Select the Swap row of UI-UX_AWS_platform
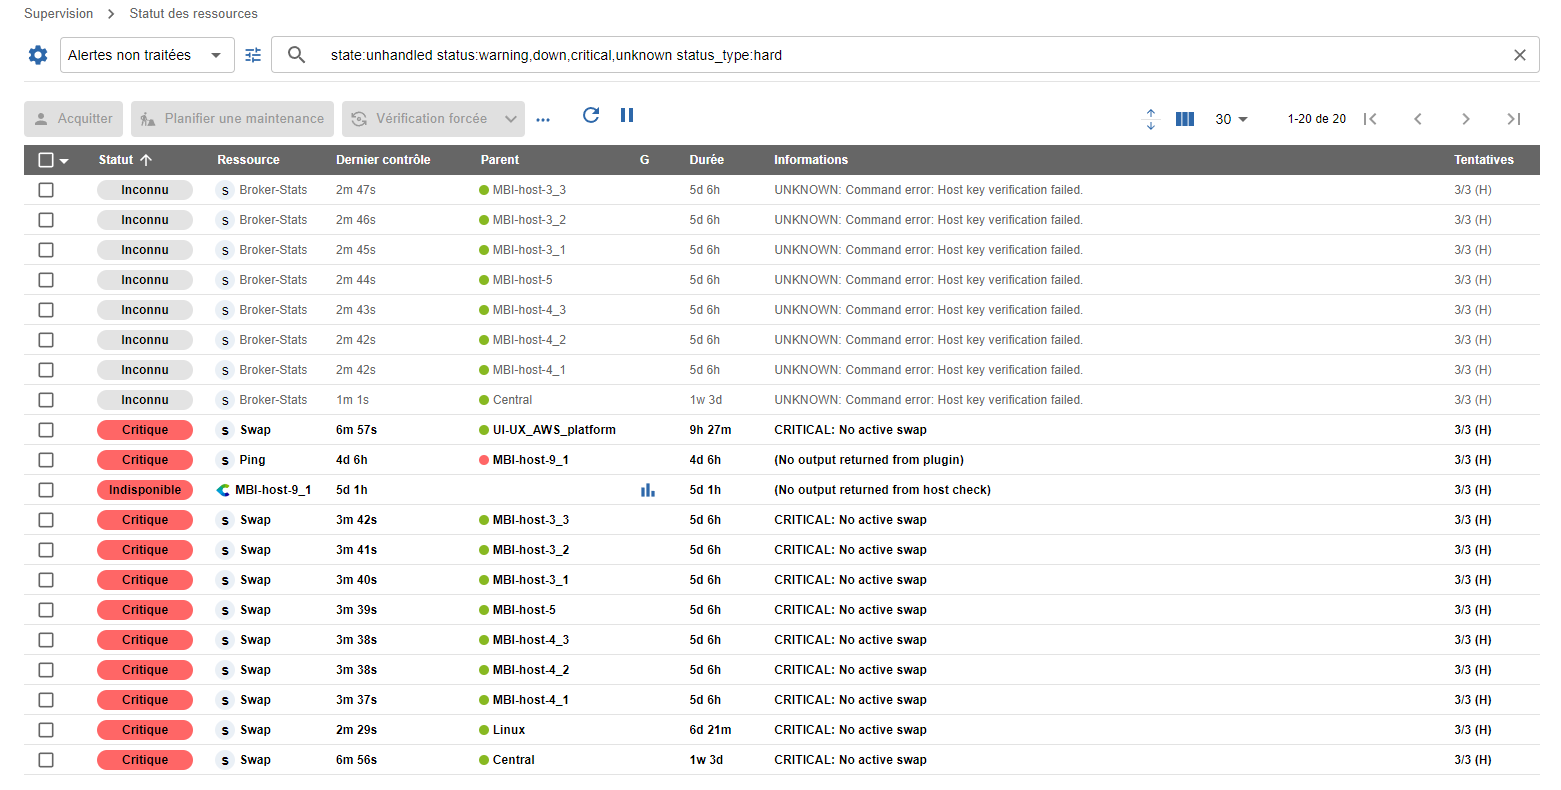This screenshot has height=790, width=1561. [x=46, y=430]
